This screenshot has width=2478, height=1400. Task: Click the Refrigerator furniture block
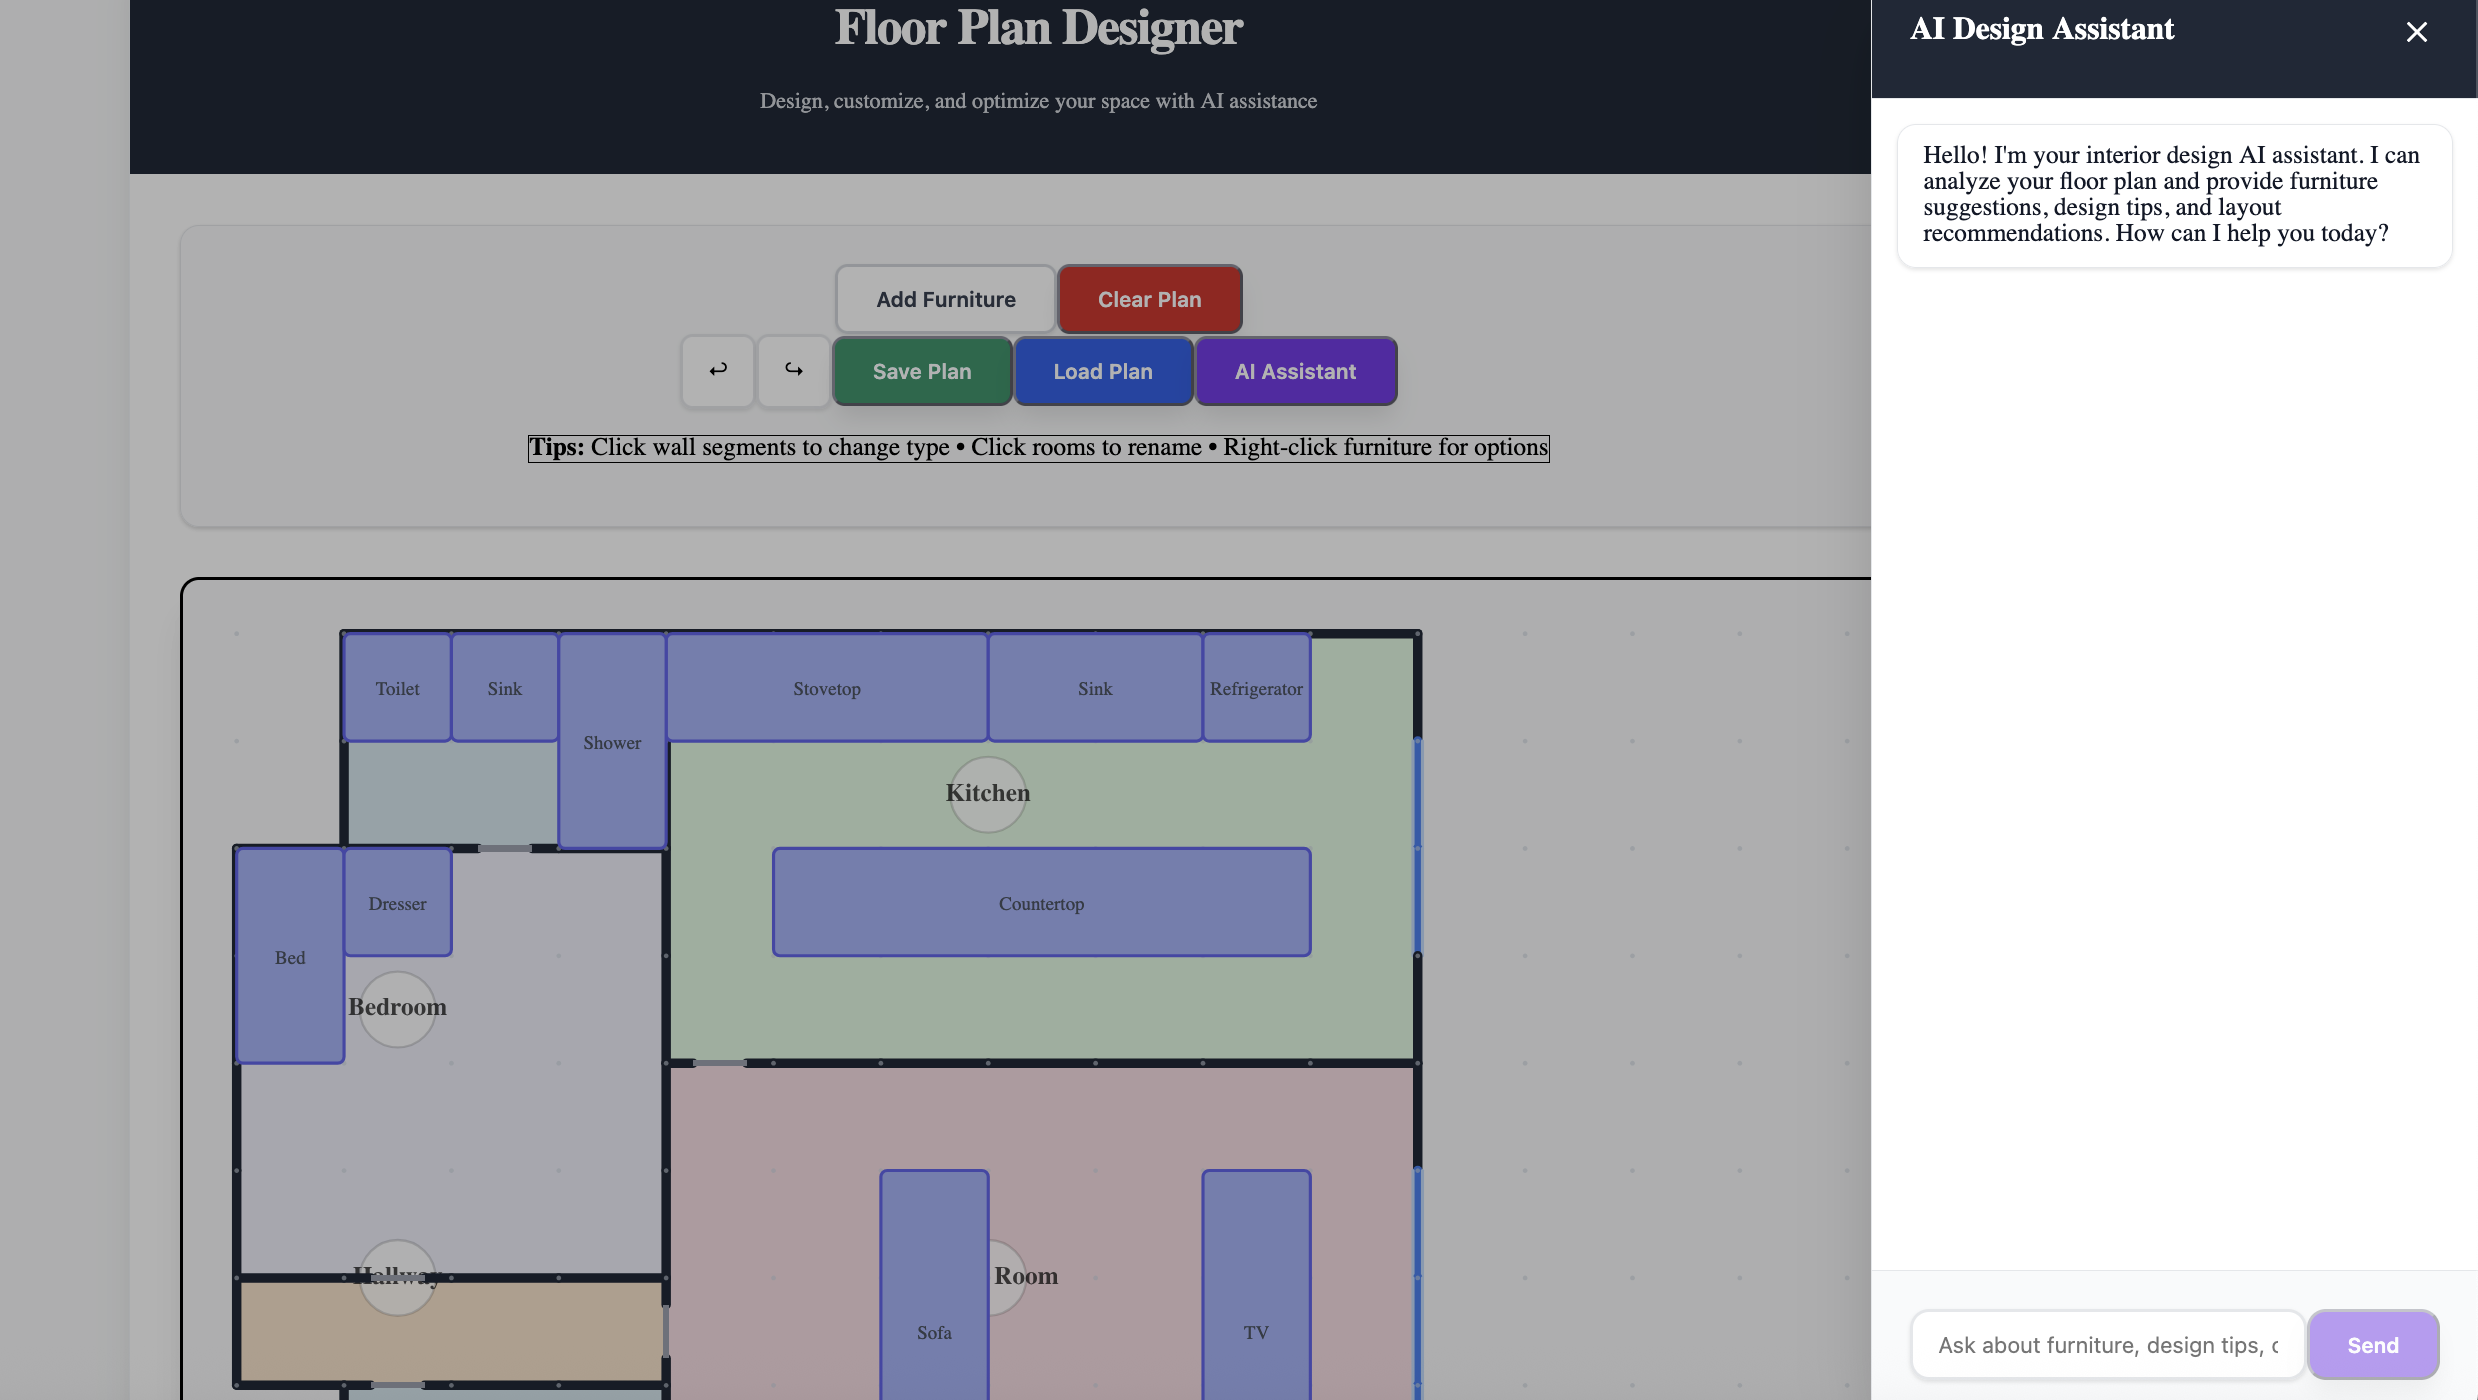coord(1255,688)
